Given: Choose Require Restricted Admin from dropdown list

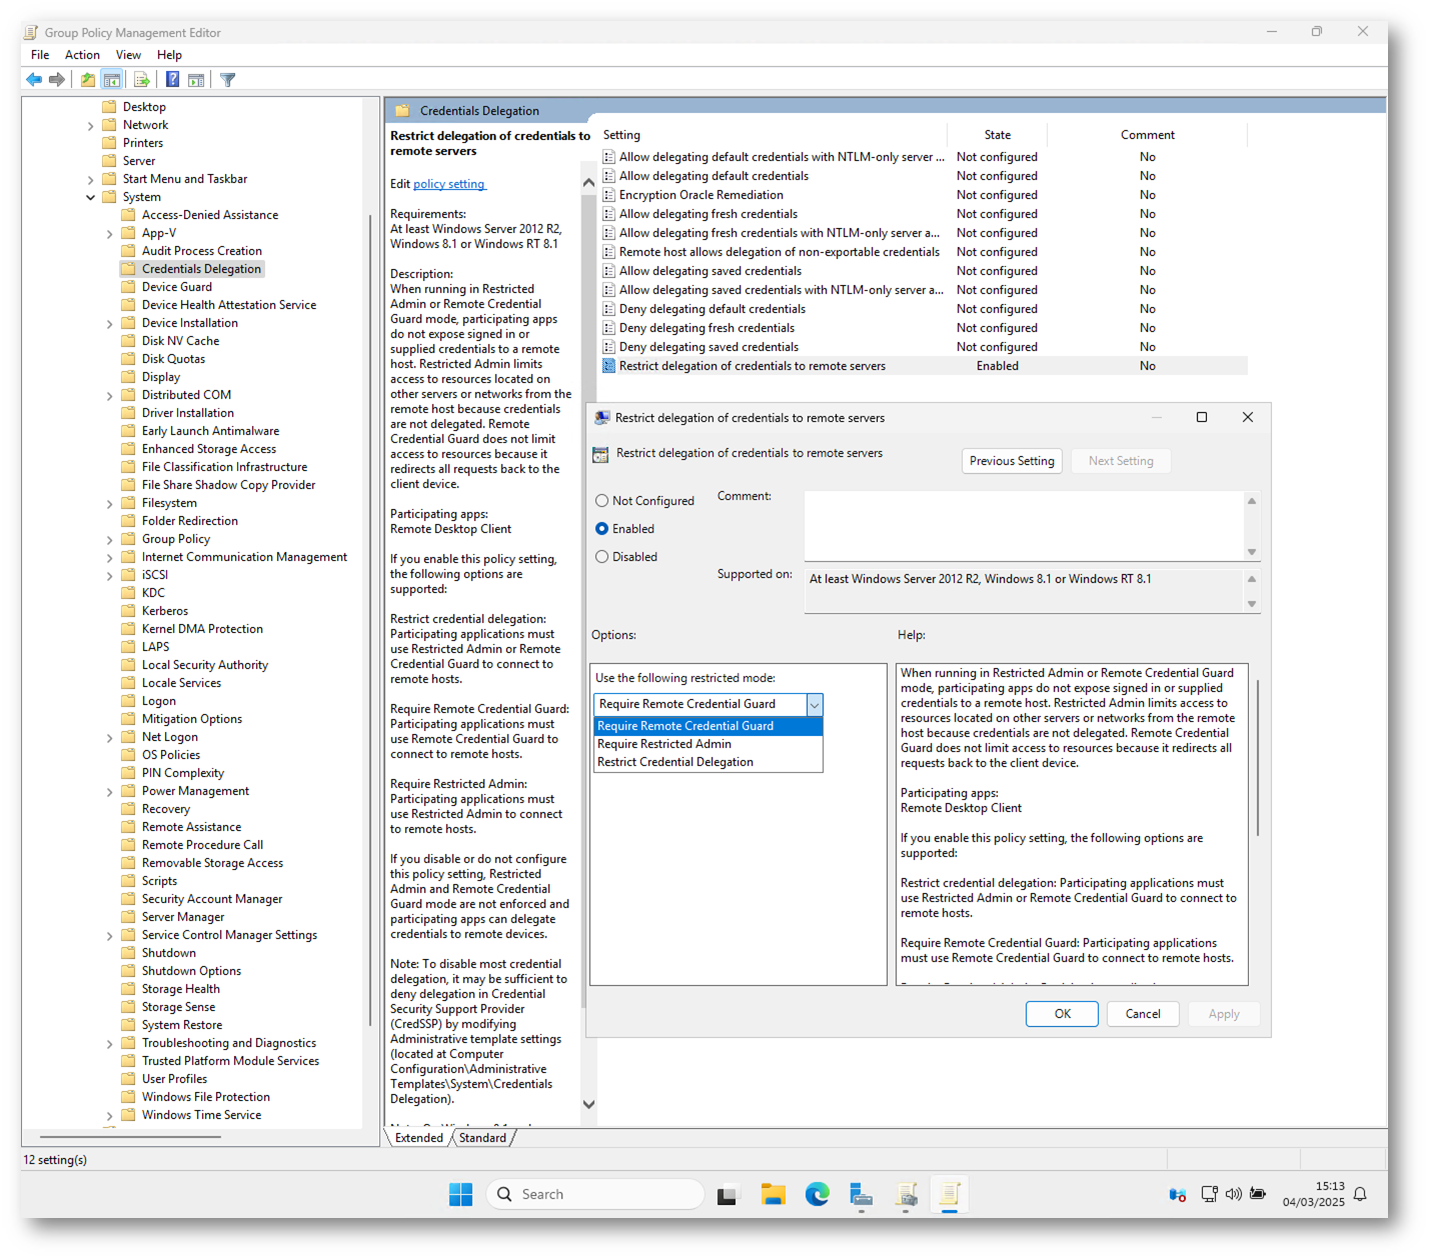Looking at the screenshot, I should pos(664,744).
